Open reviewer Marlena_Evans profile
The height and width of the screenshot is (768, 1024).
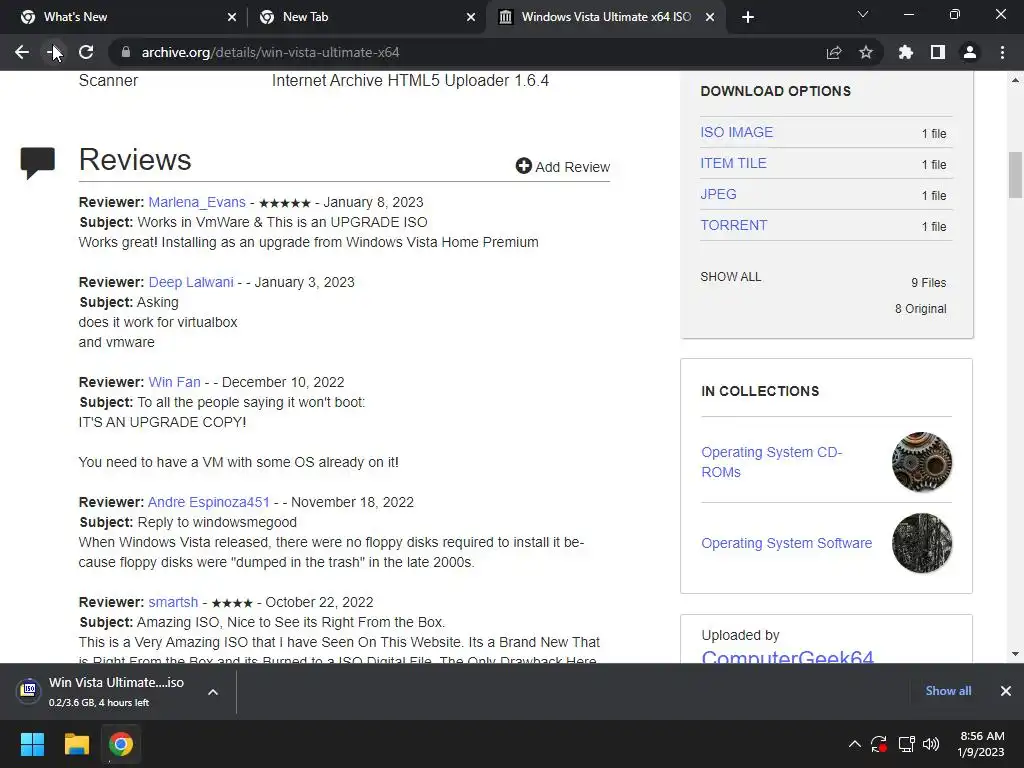(x=197, y=202)
